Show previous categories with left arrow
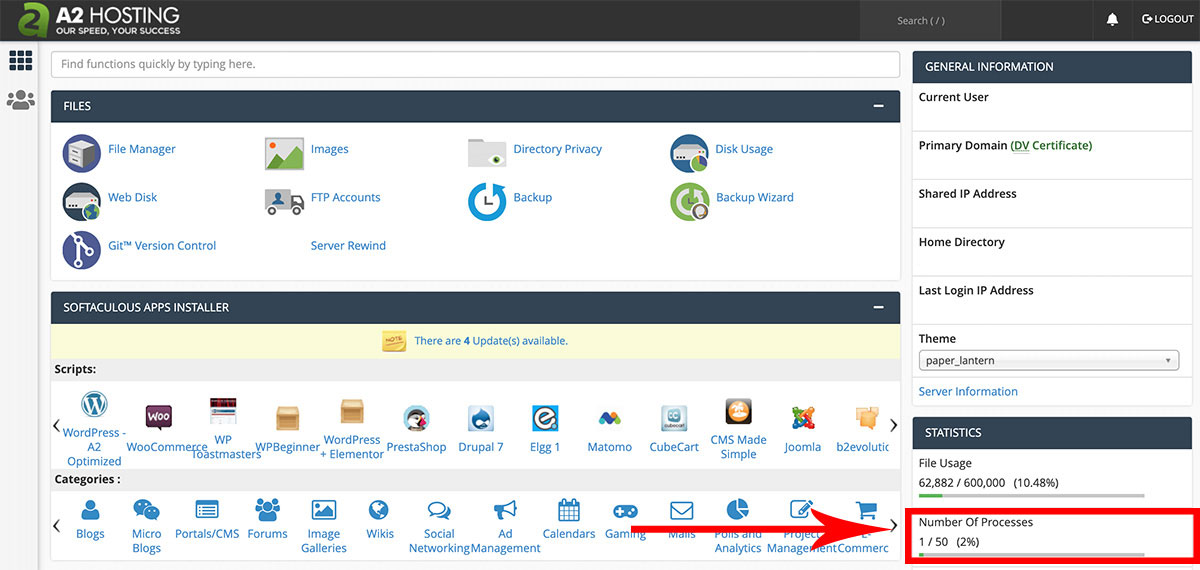Screen dimensions: 1200x570 click(57, 525)
